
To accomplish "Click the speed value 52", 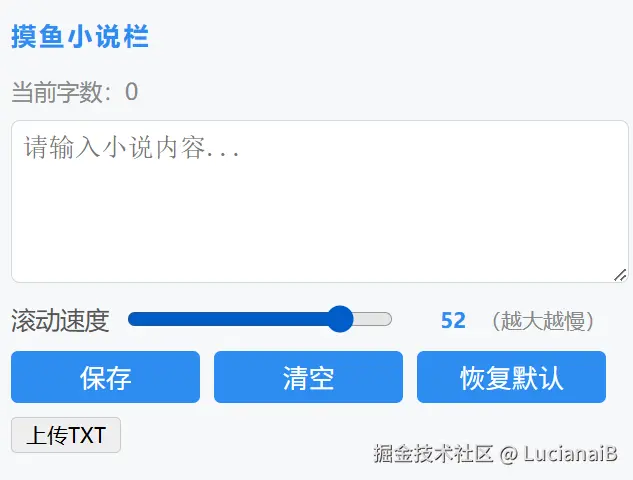I will tap(453, 321).
